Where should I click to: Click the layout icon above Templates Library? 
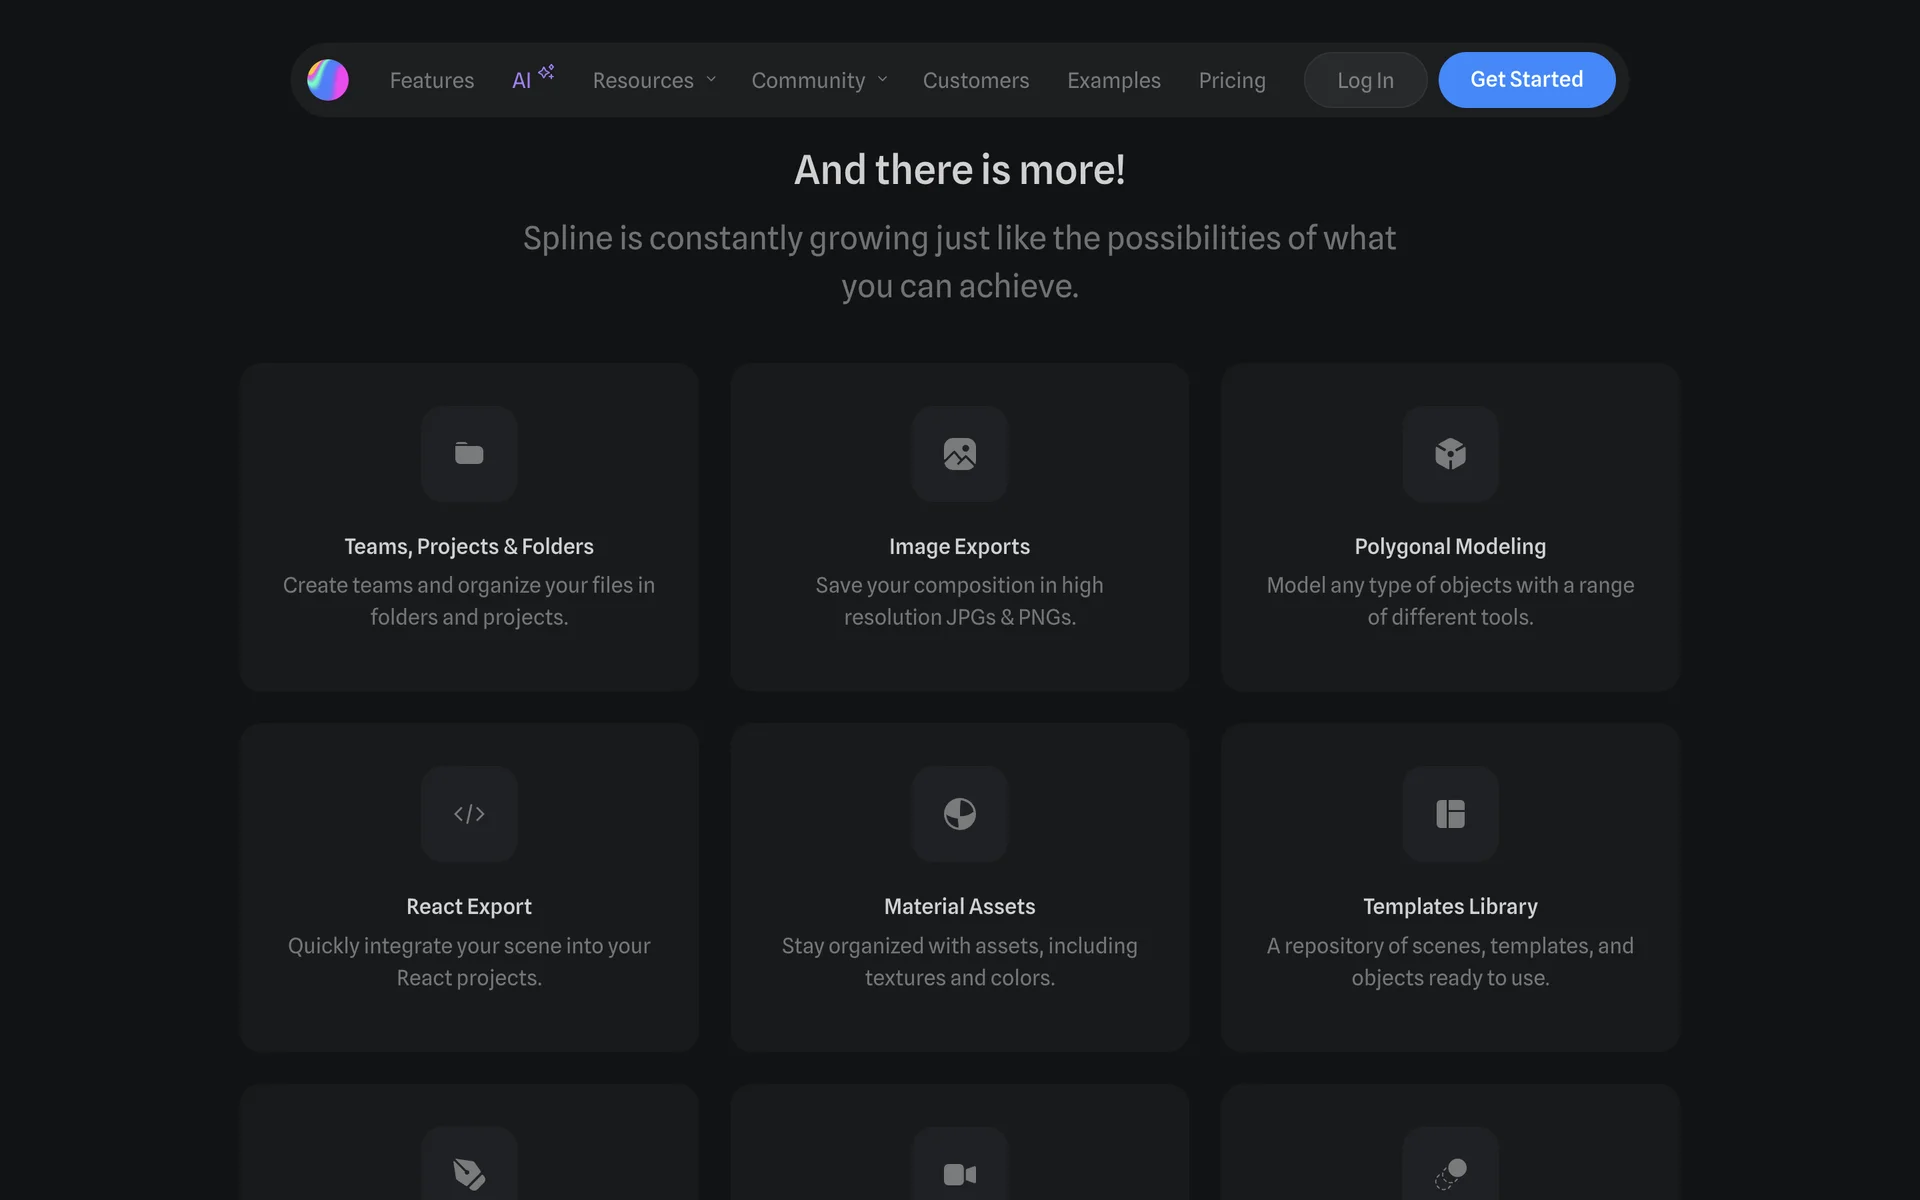[1450, 814]
